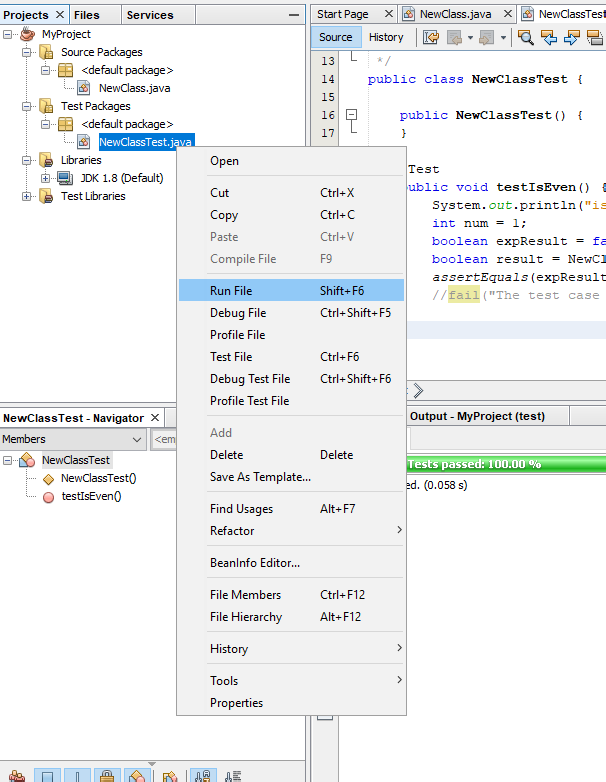Collapse the MyProject tree node

[x=7, y=34]
